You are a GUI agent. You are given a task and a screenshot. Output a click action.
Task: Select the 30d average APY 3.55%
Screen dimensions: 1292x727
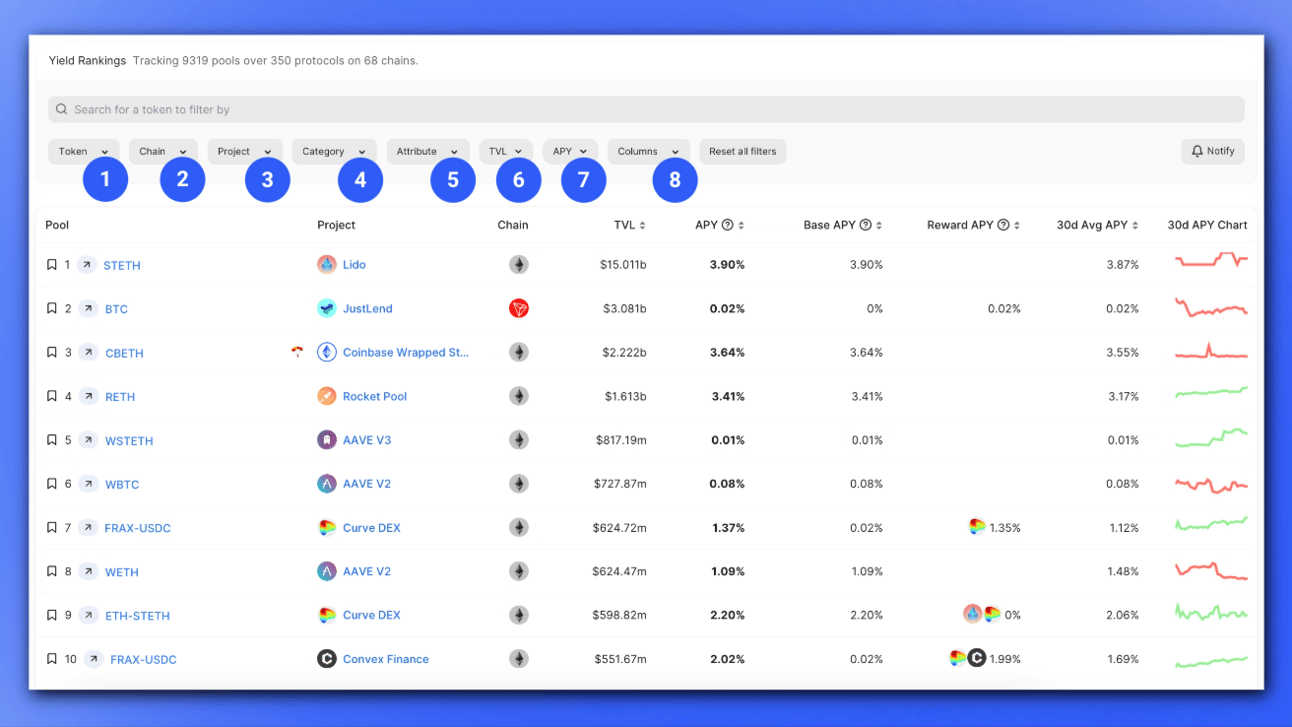click(1122, 353)
